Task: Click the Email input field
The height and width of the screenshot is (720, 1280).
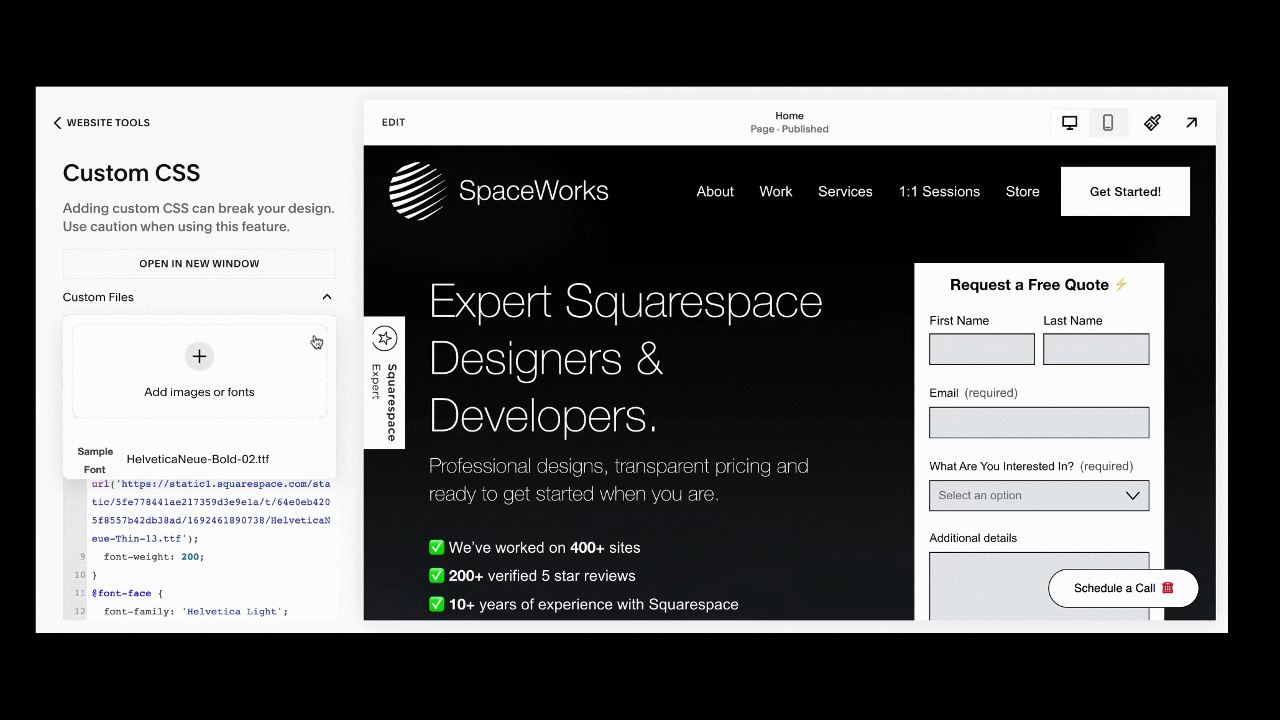Action: 1039,422
